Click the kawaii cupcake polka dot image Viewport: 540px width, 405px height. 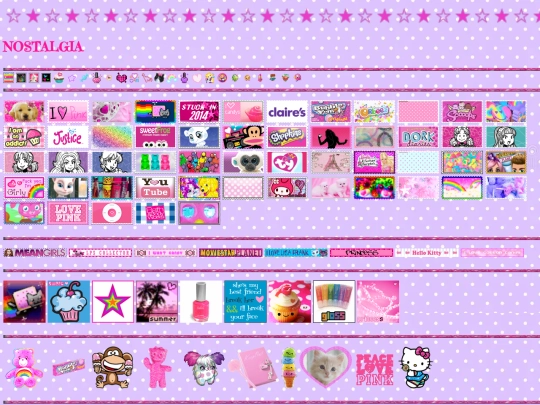click(290, 302)
